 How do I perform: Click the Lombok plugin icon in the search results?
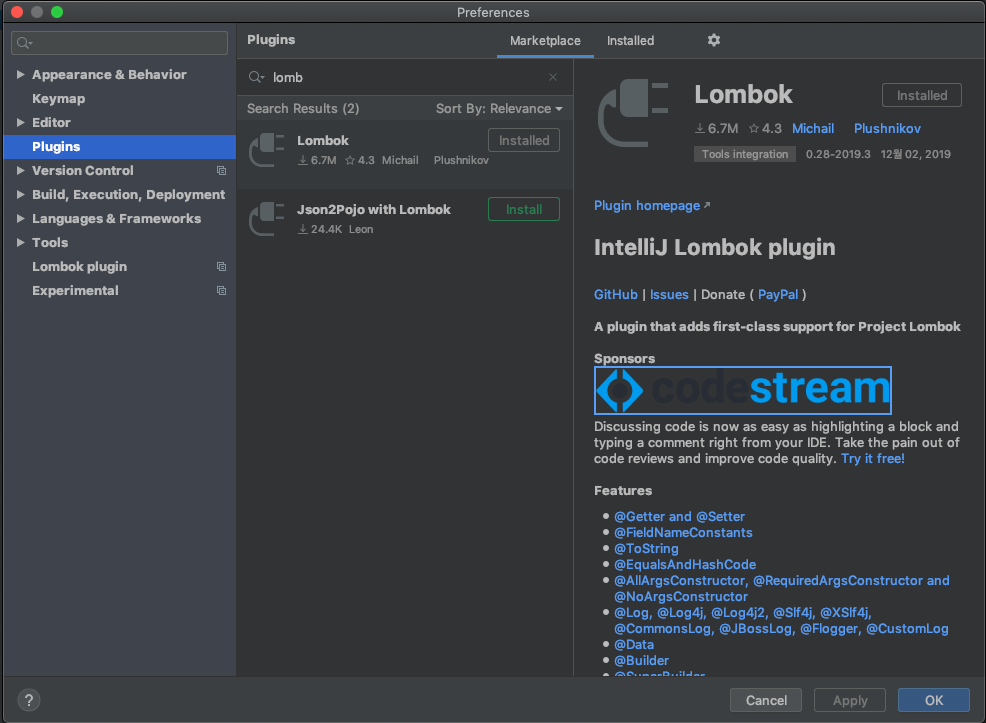click(x=267, y=151)
